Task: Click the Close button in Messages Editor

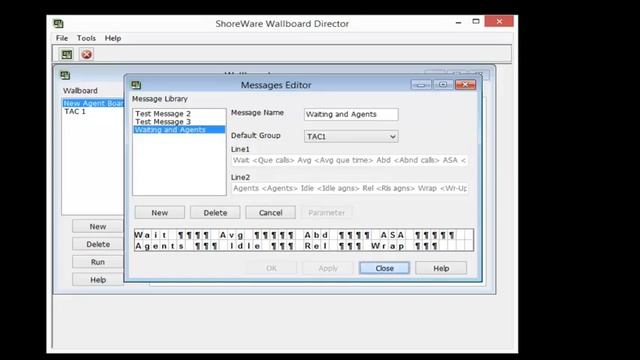Action: click(x=384, y=268)
